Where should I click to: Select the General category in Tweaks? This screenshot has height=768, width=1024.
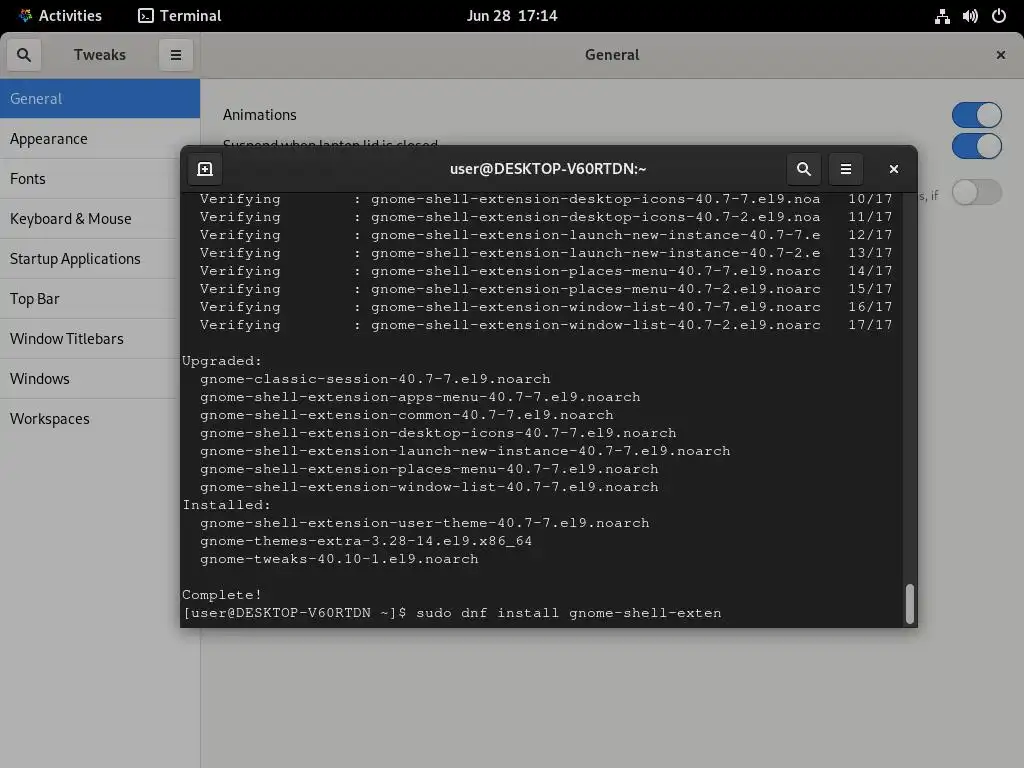(x=100, y=99)
